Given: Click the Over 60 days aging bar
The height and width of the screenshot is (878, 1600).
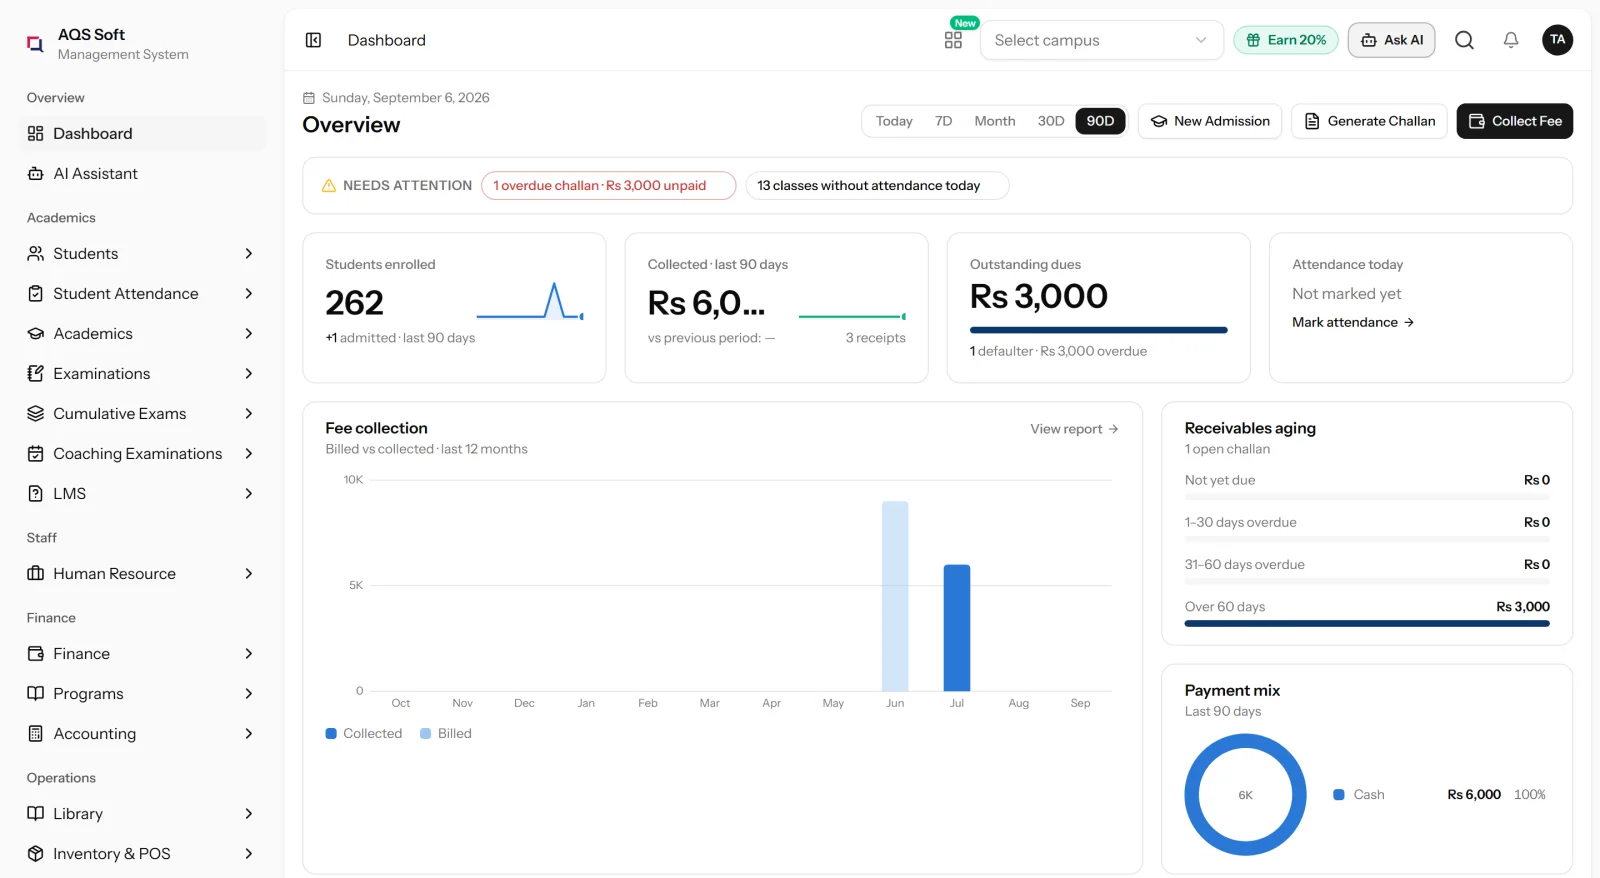Looking at the screenshot, I should point(1367,624).
